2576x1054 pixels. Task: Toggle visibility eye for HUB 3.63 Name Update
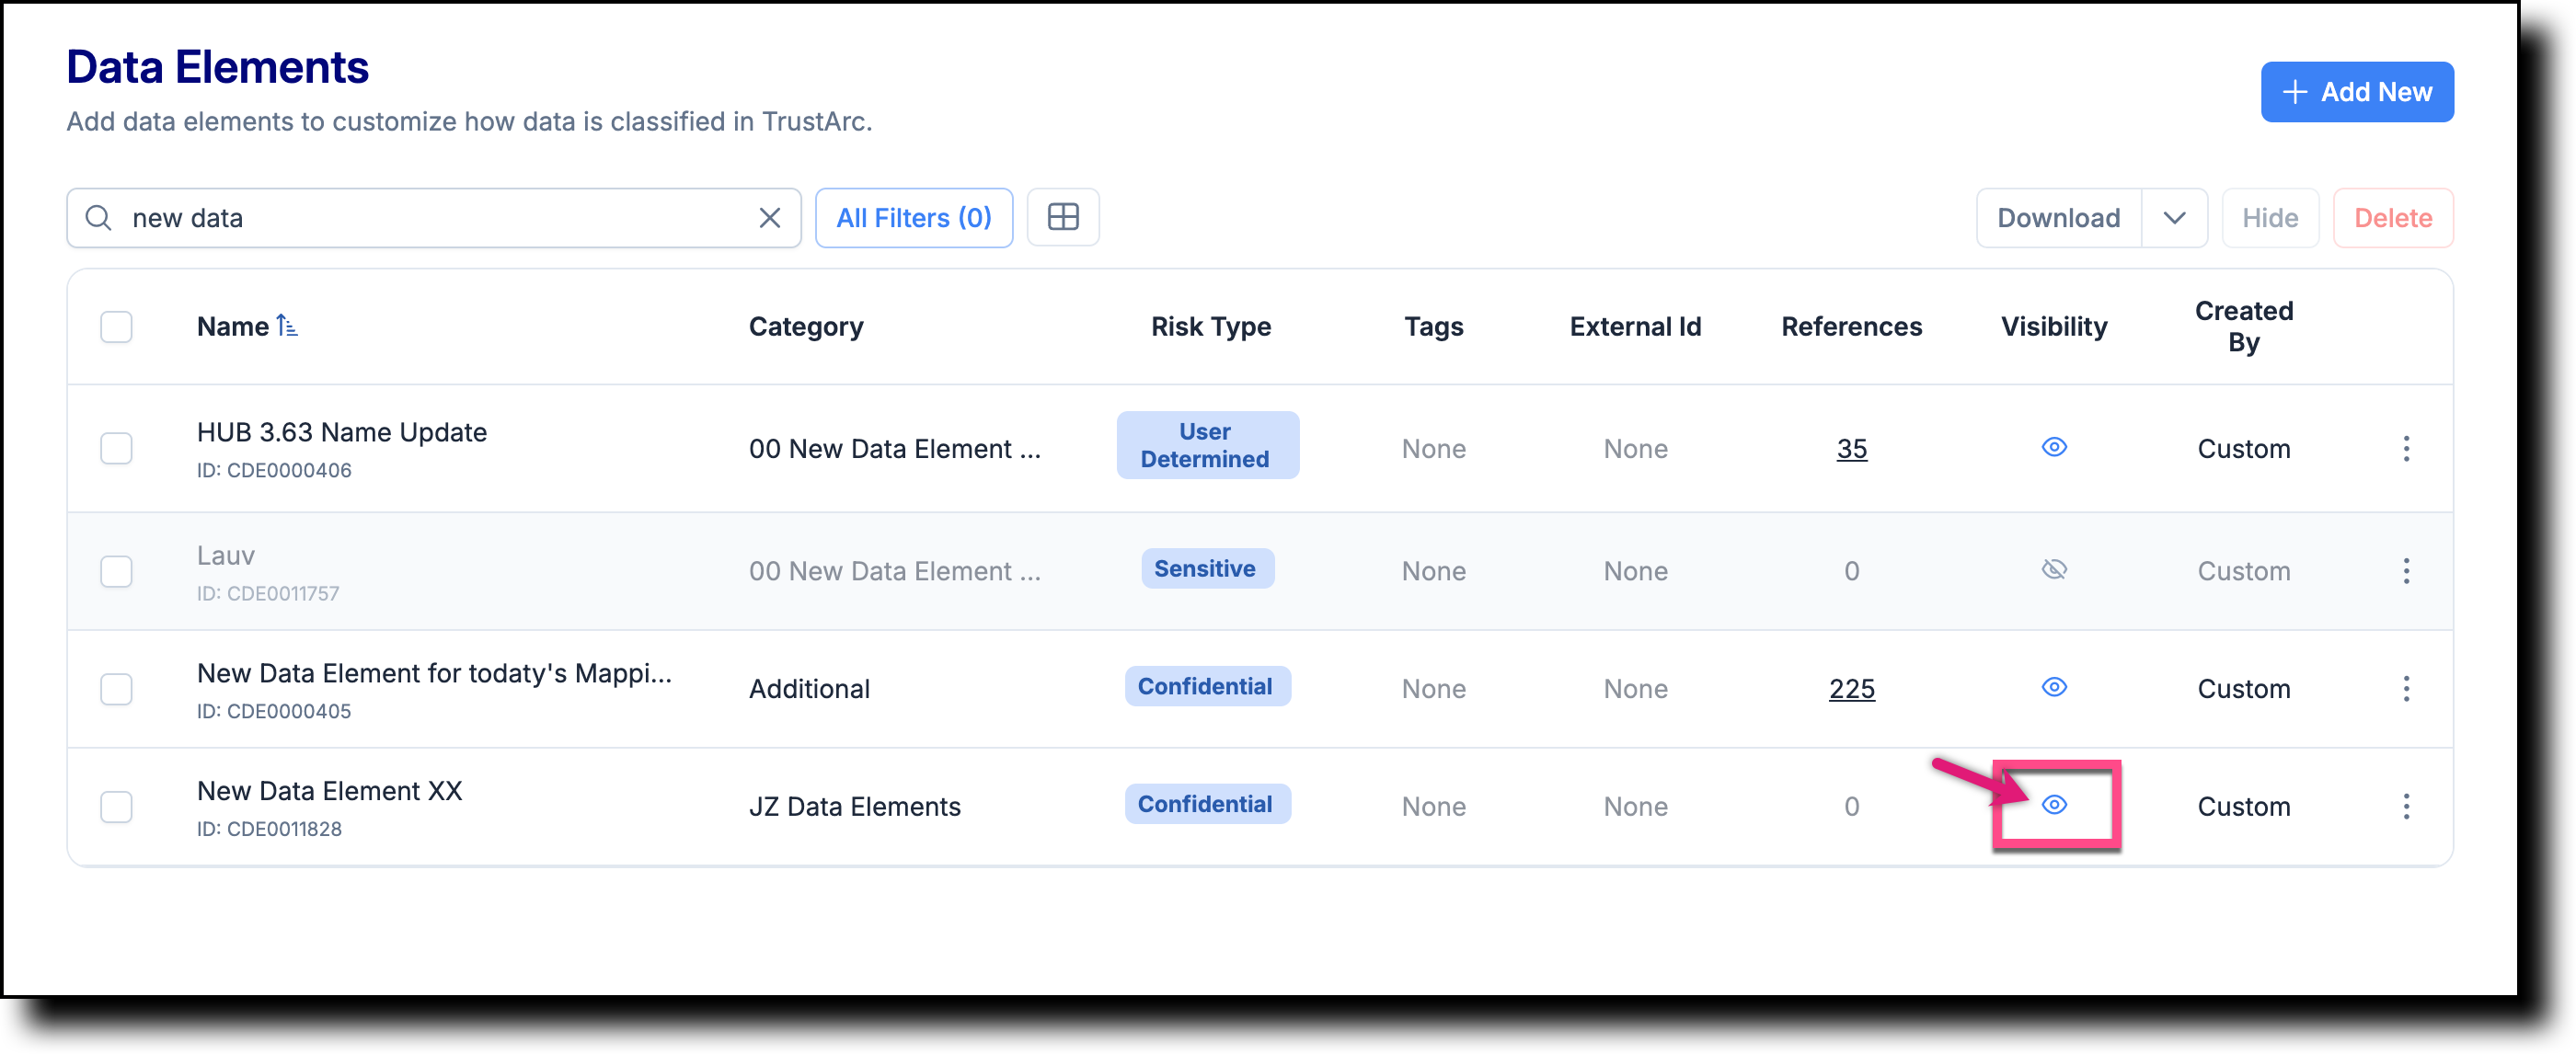[2053, 447]
